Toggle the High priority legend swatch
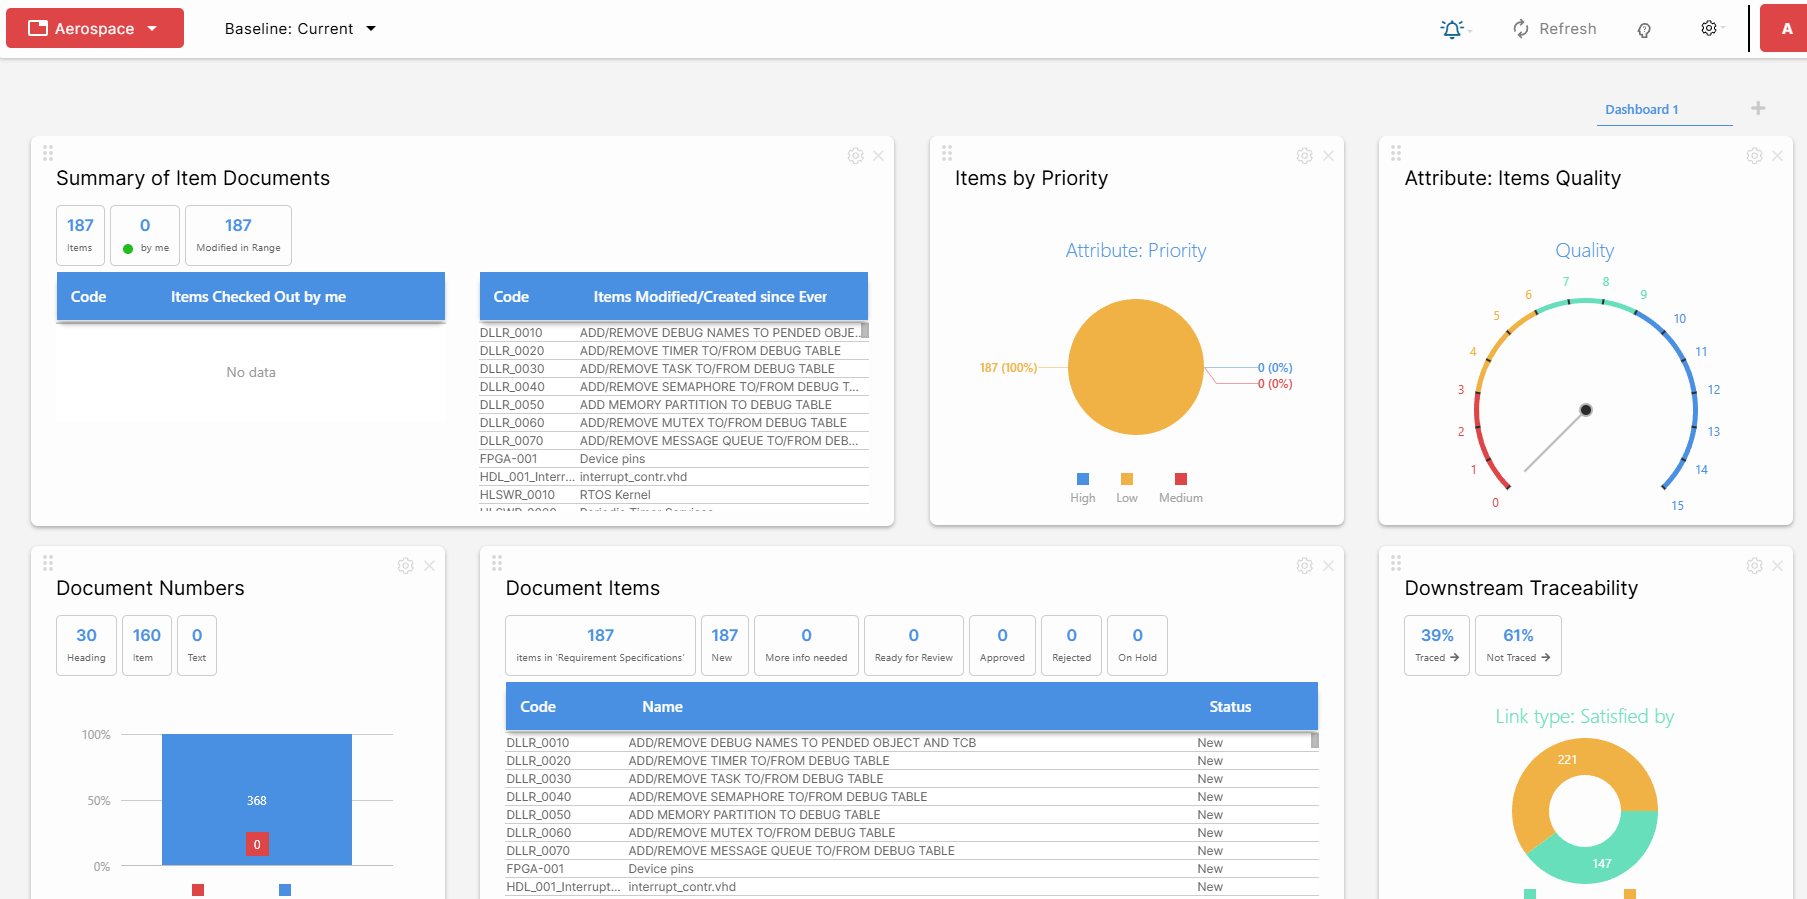This screenshot has width=1807, height=899. 1083,479
